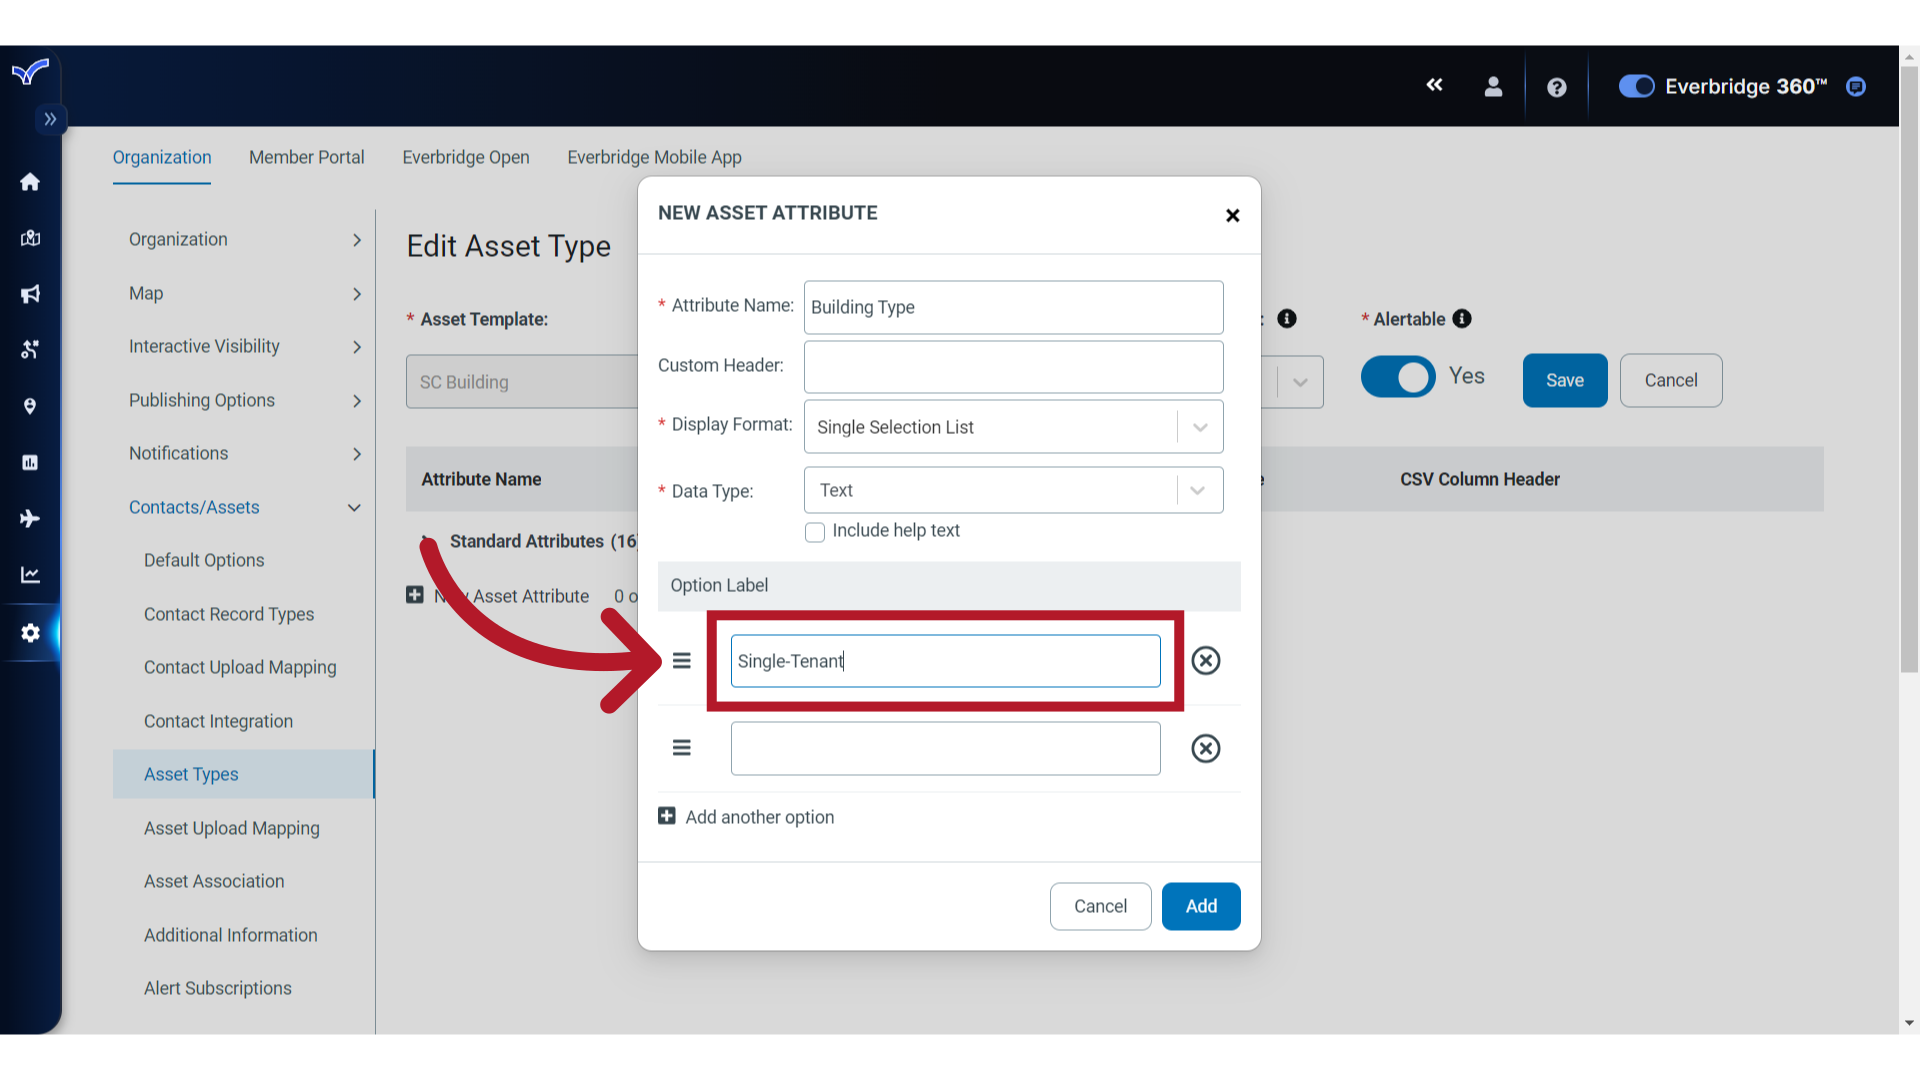Click the remove X icon for Single-Tenant option

pos(1205,661)
